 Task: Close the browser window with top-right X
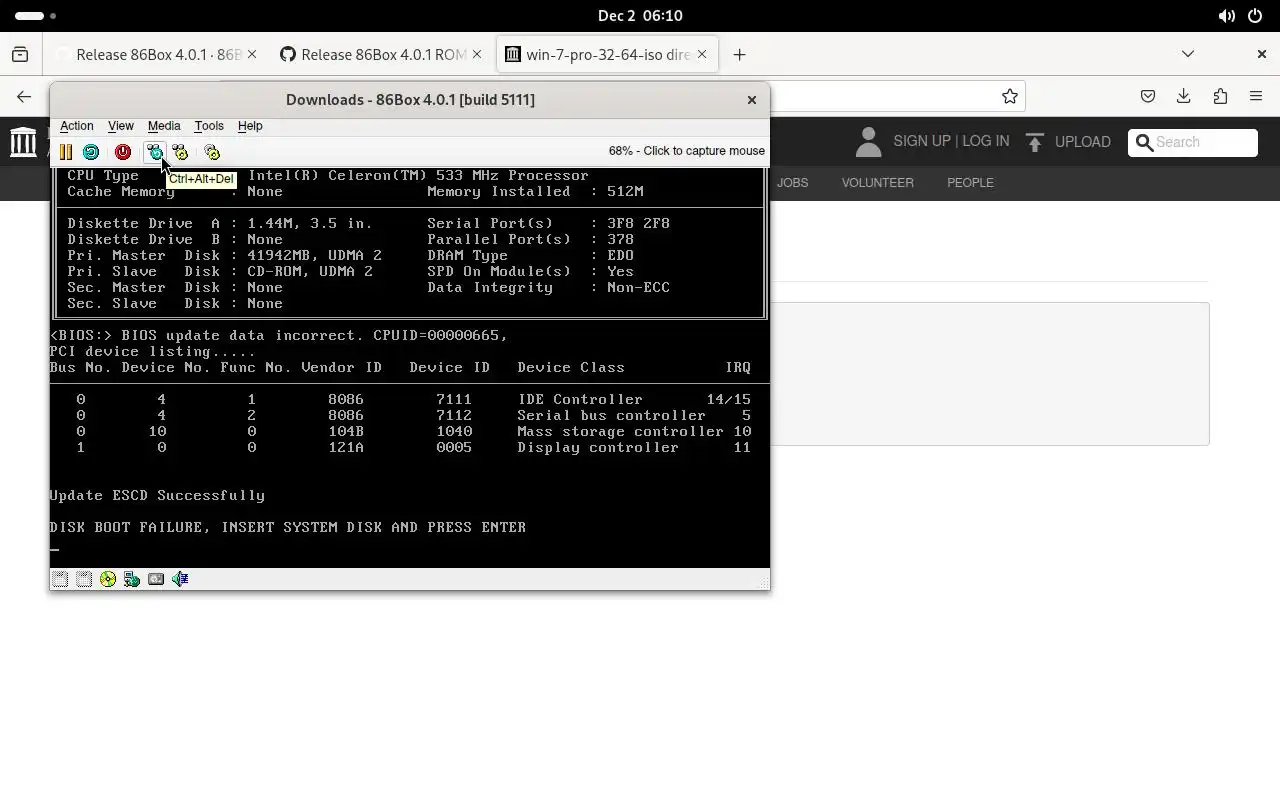pos(1261,54)
